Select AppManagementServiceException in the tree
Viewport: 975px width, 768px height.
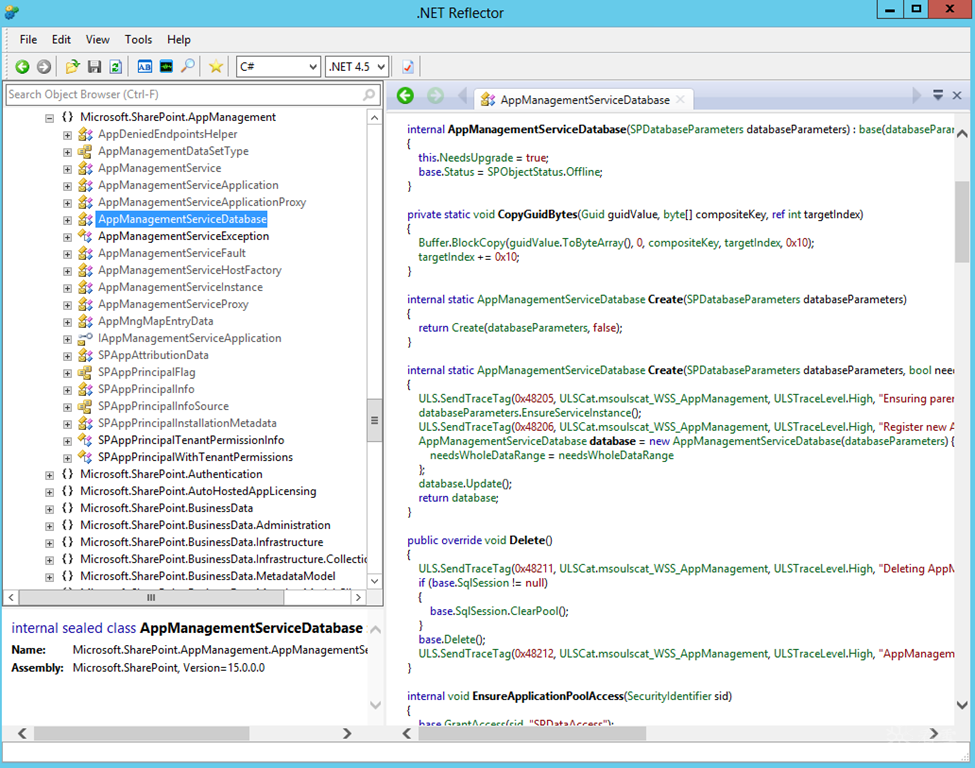click(183, 236)
